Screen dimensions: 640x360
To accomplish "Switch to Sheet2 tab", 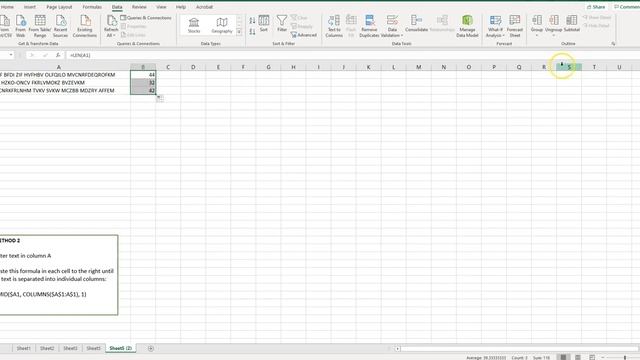I will [x=47, y=348].
